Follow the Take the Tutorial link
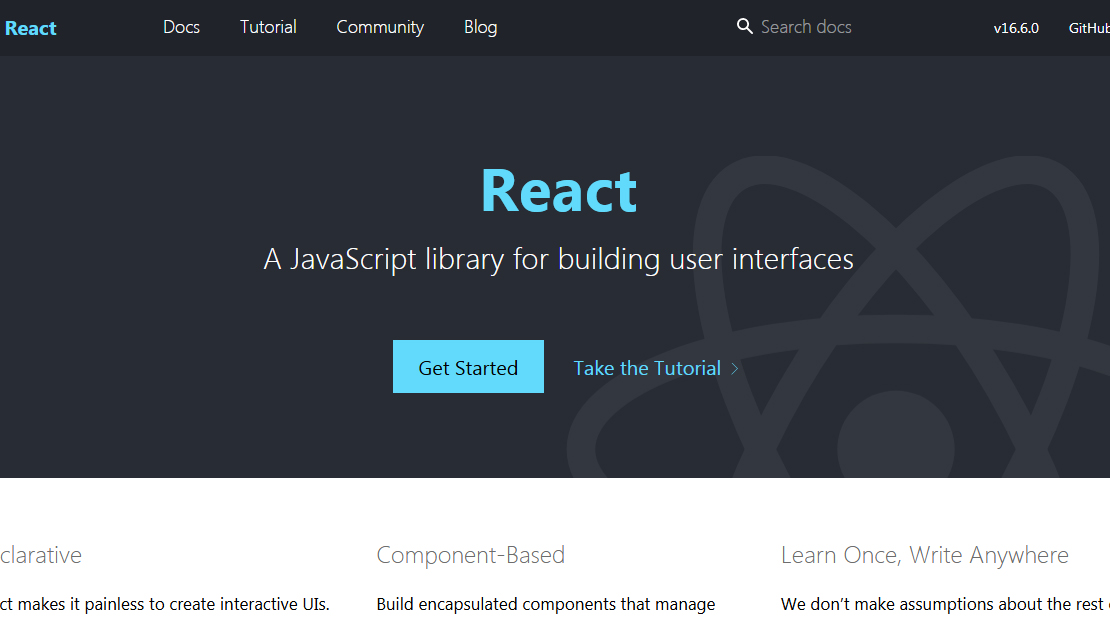This screenshot has width=1110, height=624. click(x=647, y=368)
